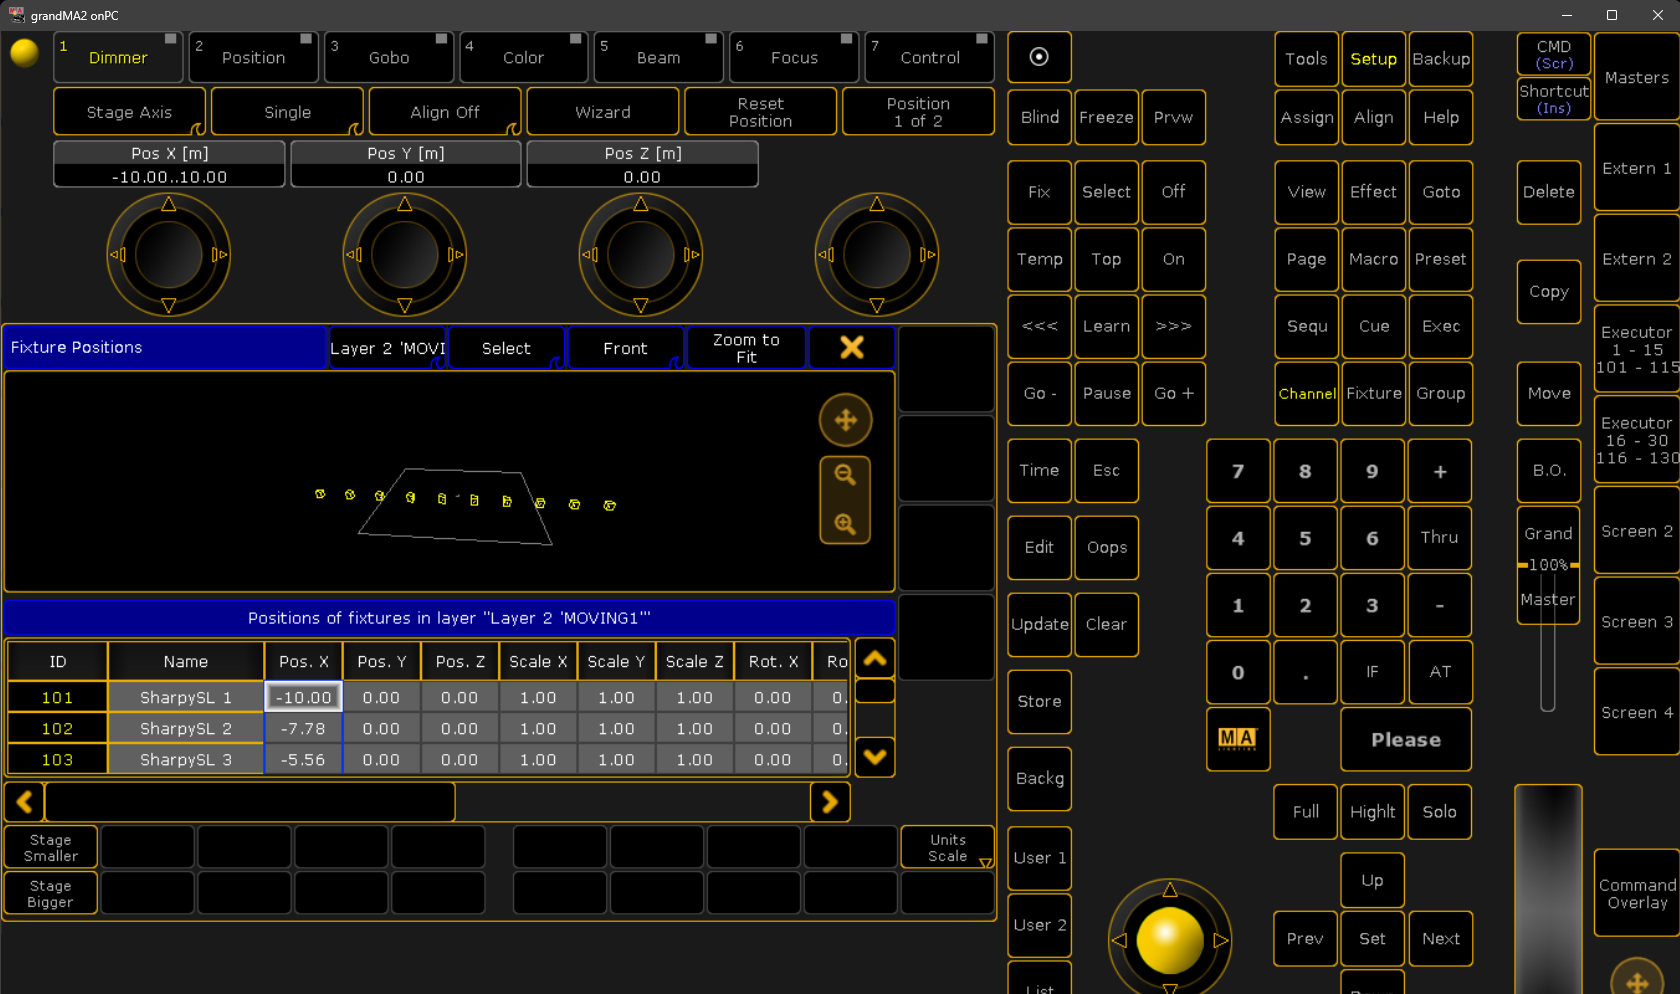1680x994 pixels.
Task: Click the circle target button above Blind
Action: tap(1039, 57)
